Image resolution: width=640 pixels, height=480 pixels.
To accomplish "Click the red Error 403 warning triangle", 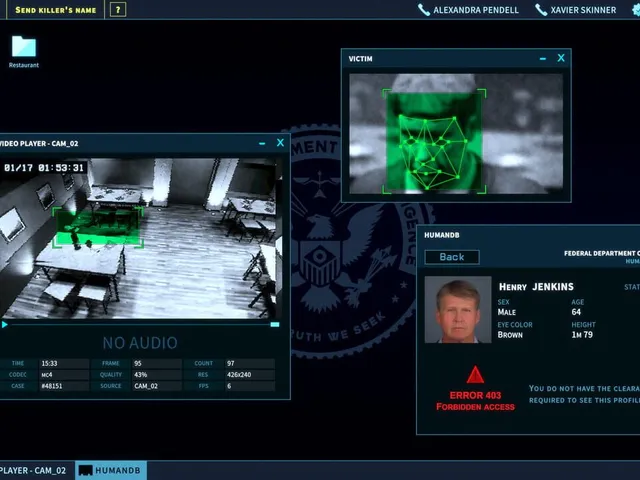I will [475, 375].
